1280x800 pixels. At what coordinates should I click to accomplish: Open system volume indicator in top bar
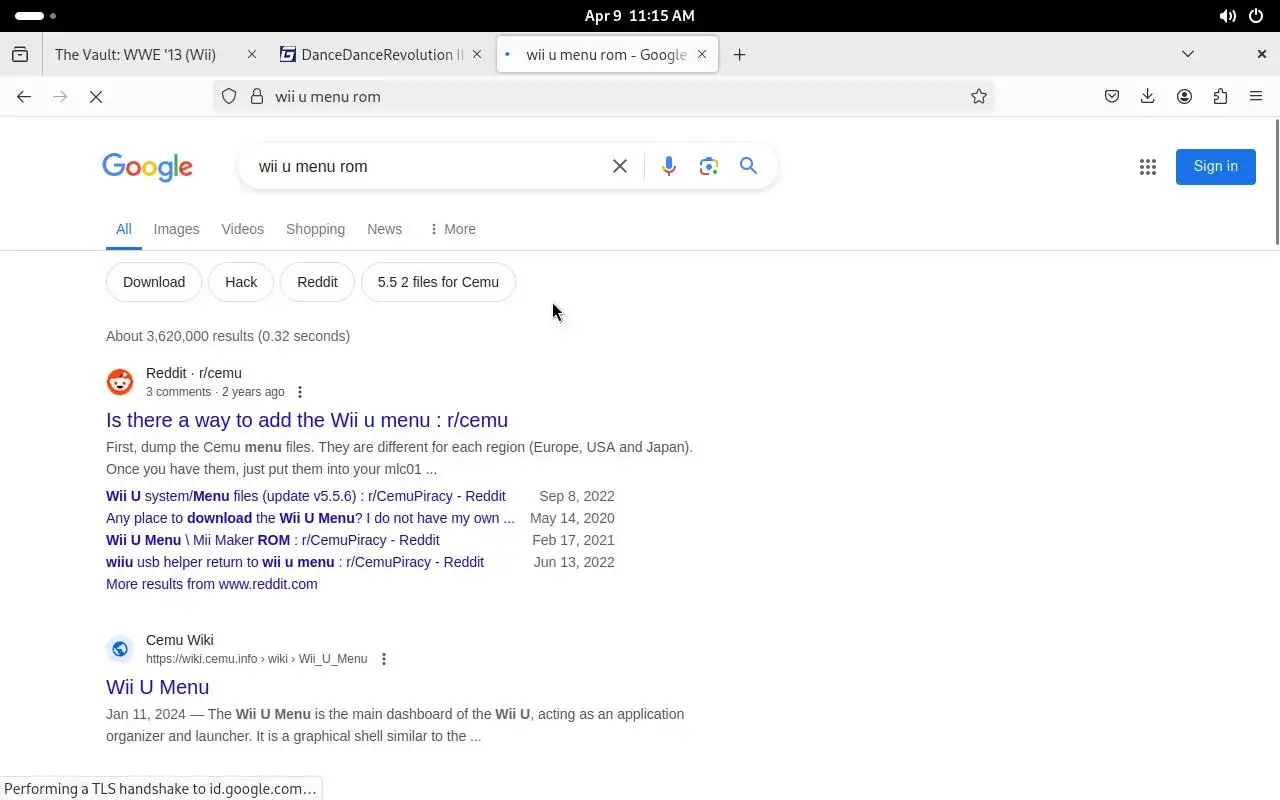(1227, 16)
